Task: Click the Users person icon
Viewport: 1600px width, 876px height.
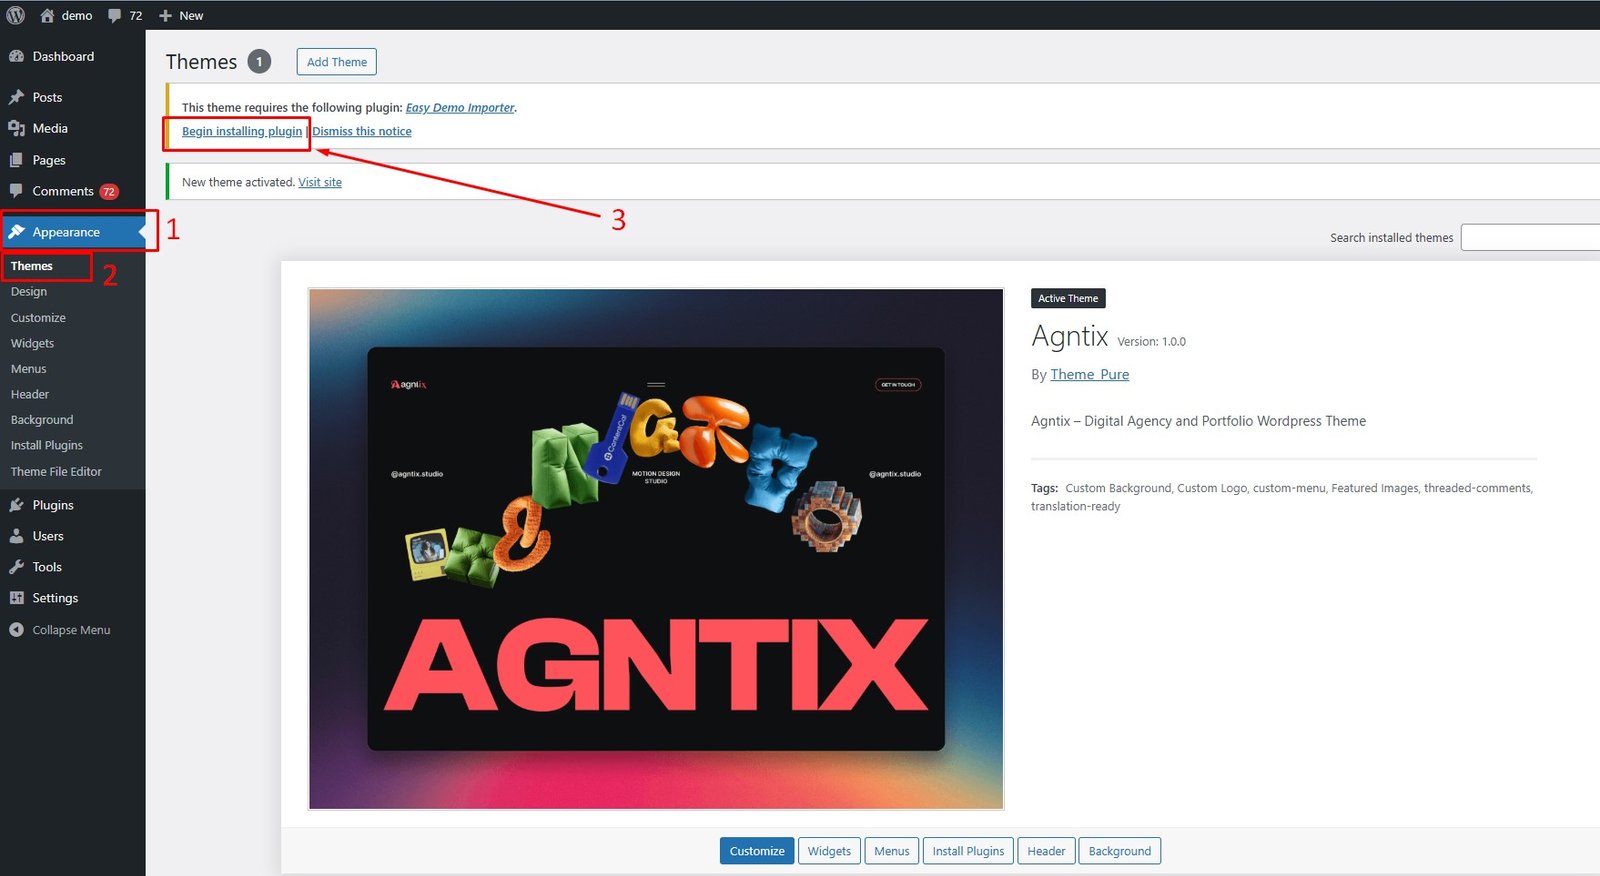Action: tap(16, 536)
